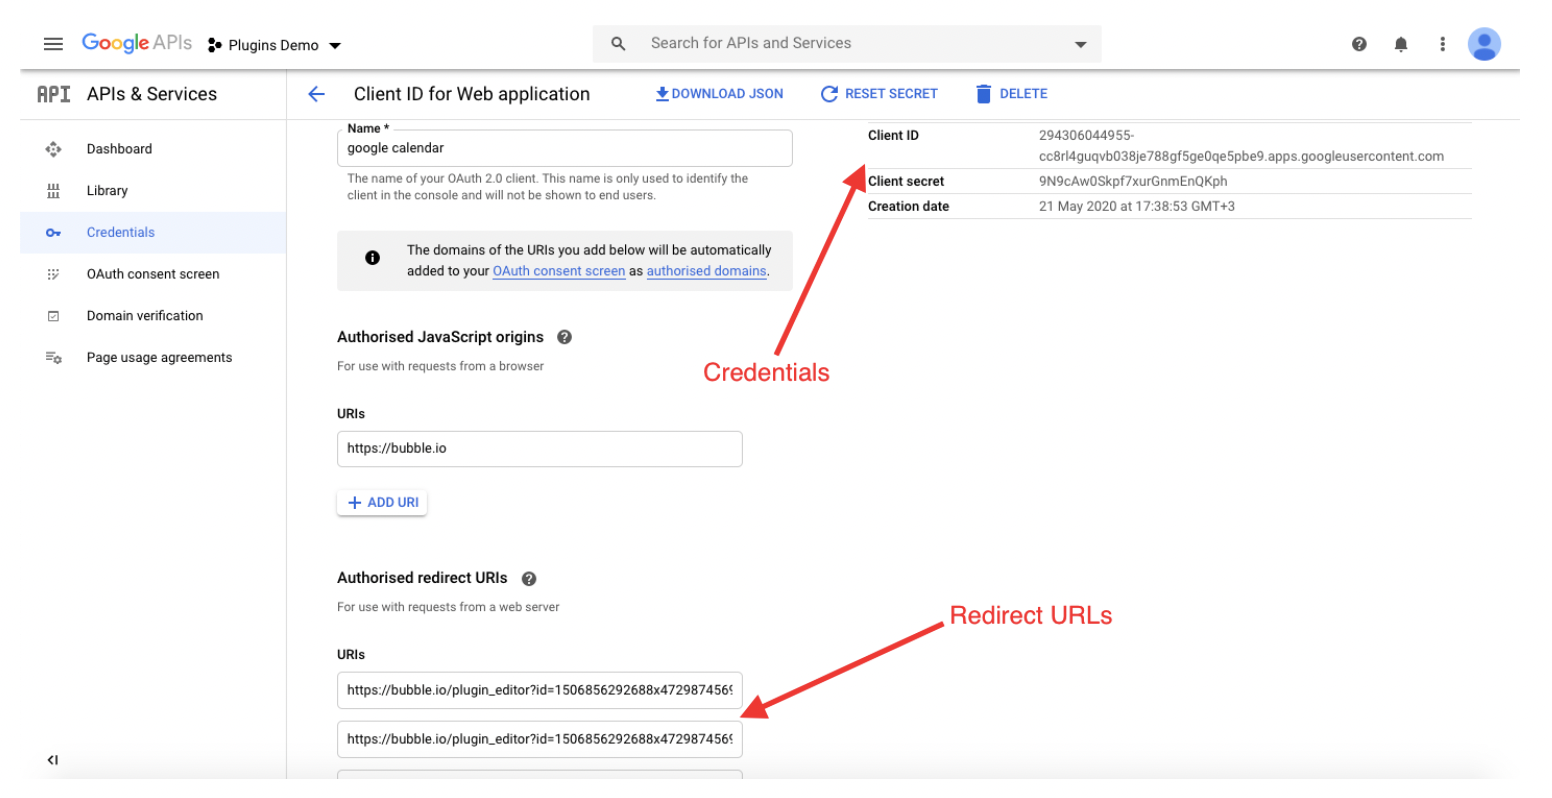Screen dimensions: 1552x798
Task: Open the three-dot more options menu
Action: pos(1442,44)
